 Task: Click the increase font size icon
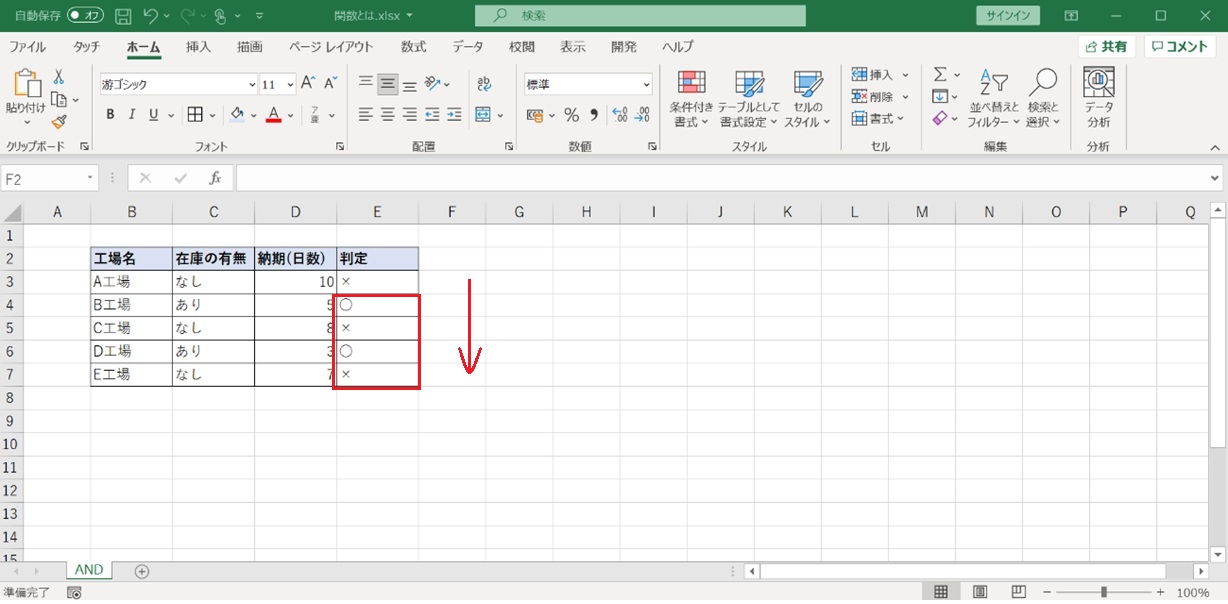(x=309, y=84)
